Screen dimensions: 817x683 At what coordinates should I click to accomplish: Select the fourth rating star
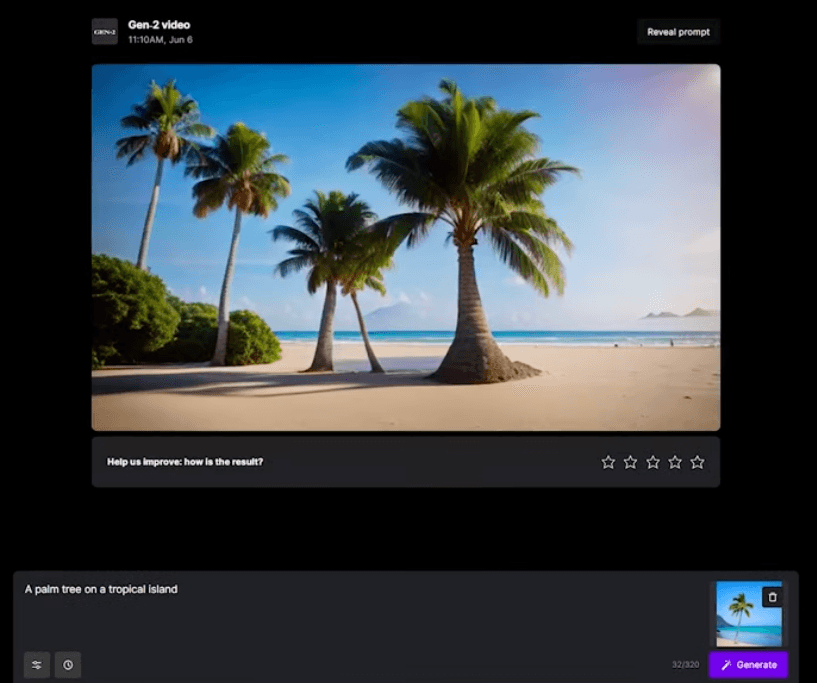tap(675, 462)
